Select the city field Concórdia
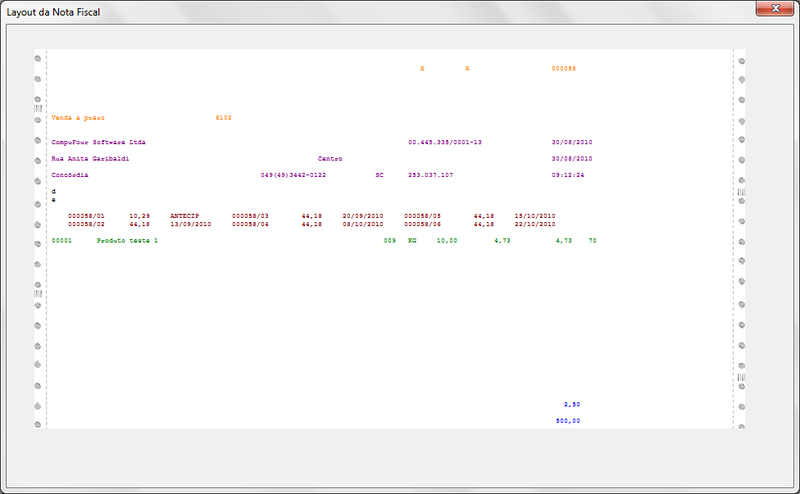The width and height of the screenshot is (800, 494). point(69,175)
